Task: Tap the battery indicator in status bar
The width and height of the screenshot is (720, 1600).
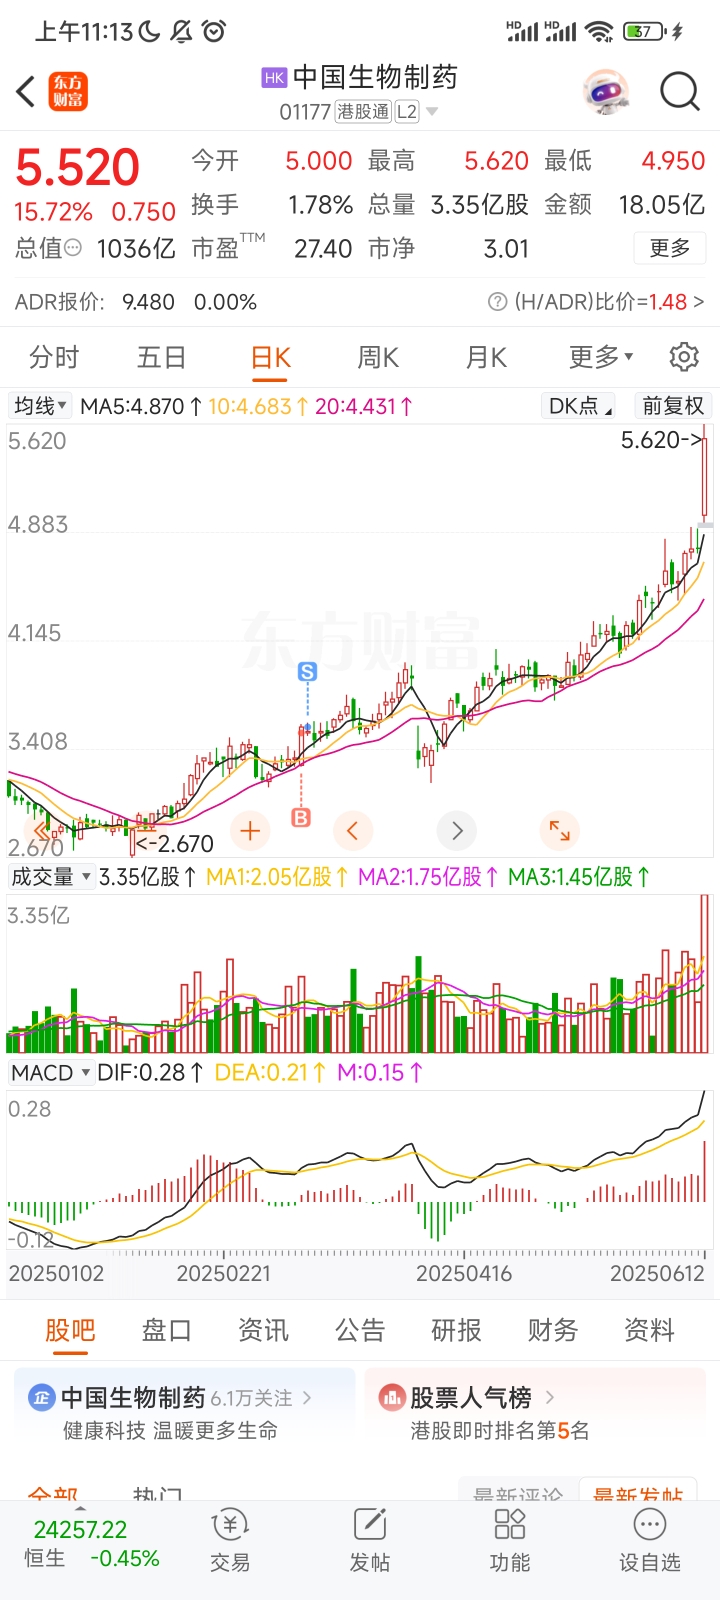Action: pos(645,32)
